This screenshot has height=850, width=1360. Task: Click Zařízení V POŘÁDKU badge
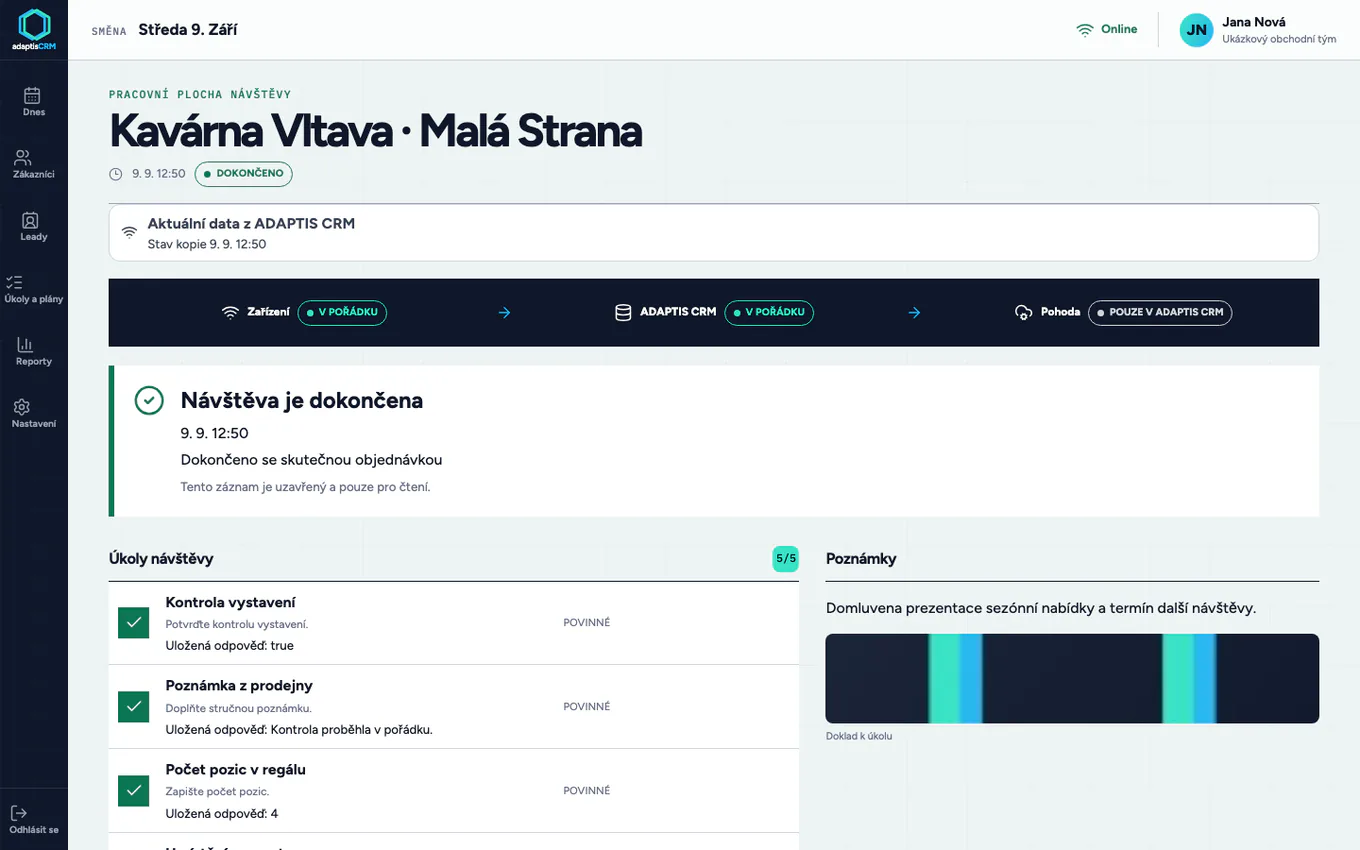tap(341, 312)
